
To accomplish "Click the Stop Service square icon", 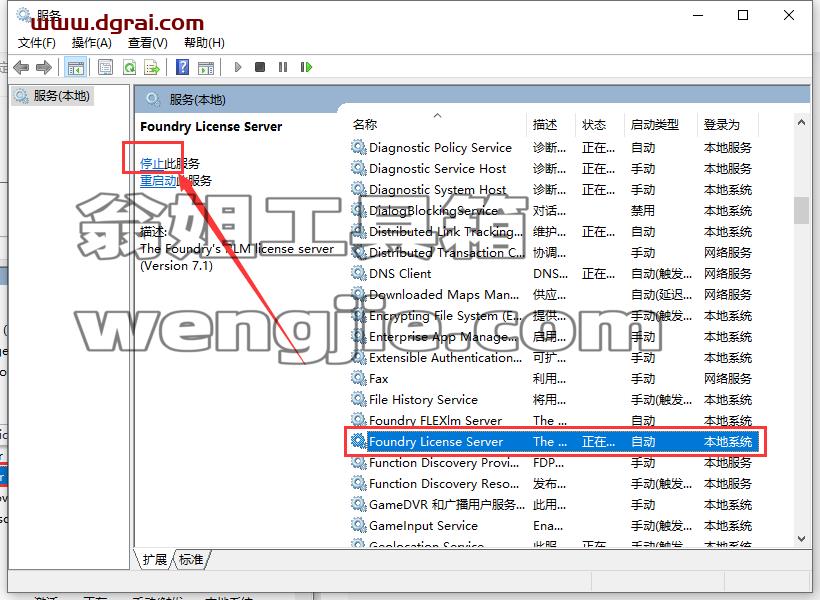I will [260, 67].
